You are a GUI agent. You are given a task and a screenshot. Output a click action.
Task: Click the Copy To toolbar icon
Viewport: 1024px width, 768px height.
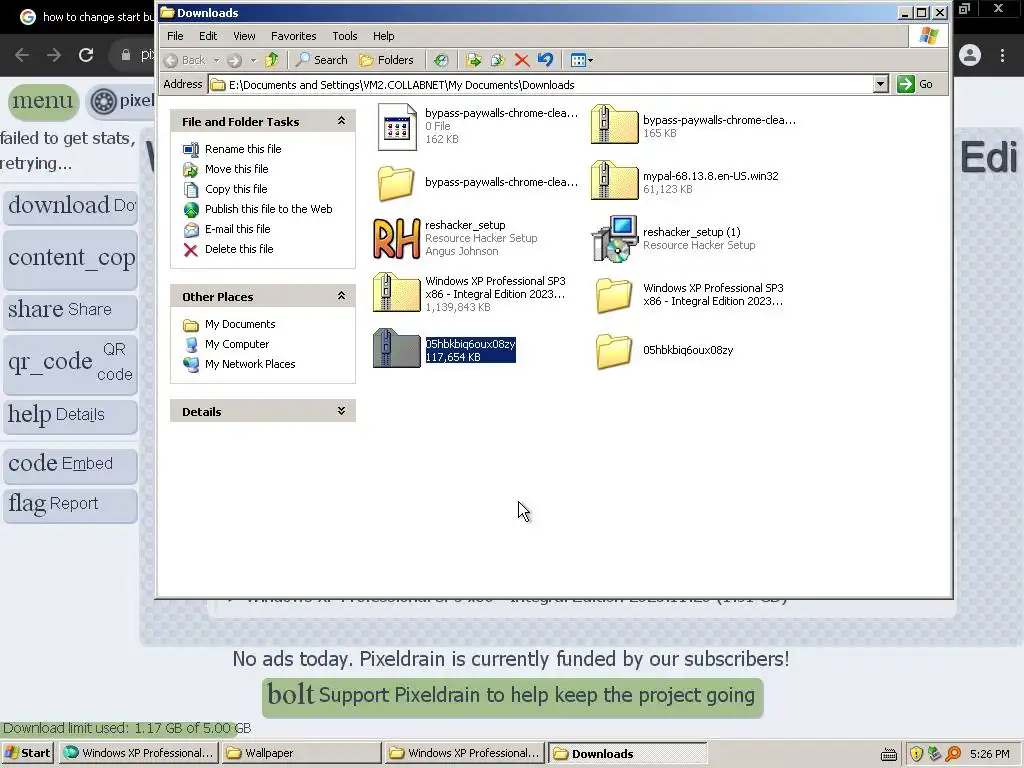(498, 60)
